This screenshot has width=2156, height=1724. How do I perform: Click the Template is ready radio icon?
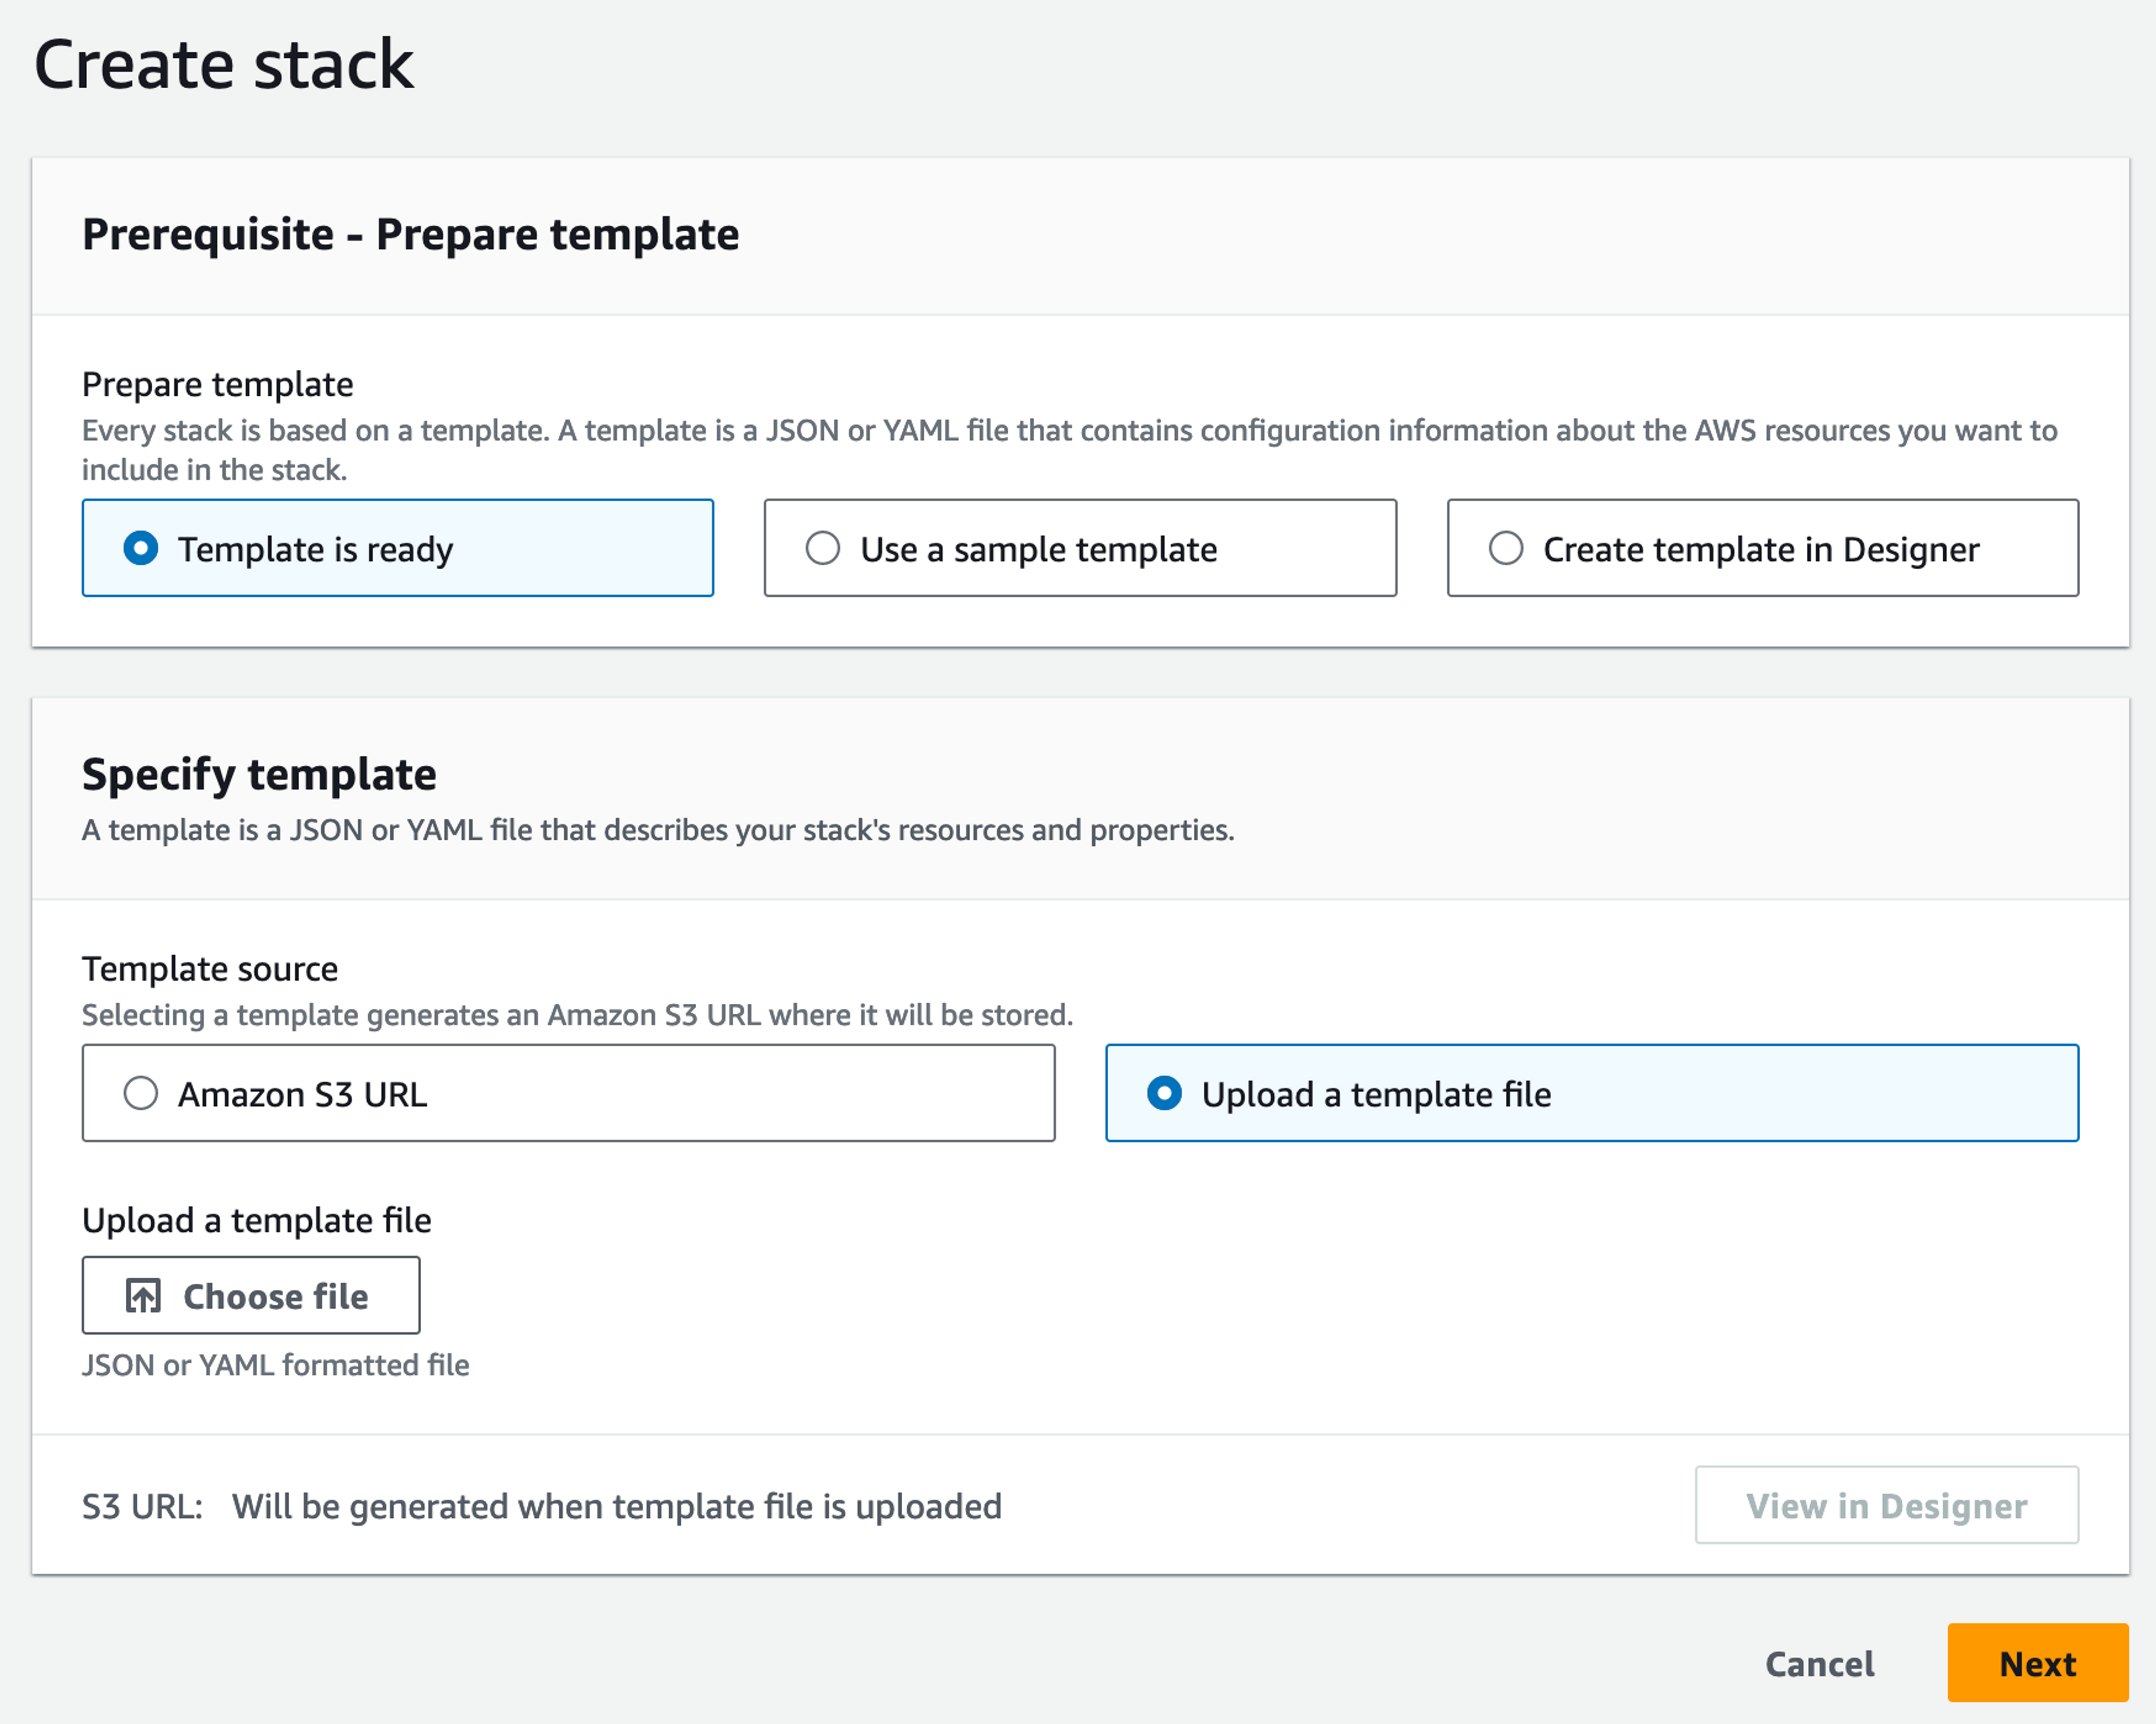tap(141, 547)
